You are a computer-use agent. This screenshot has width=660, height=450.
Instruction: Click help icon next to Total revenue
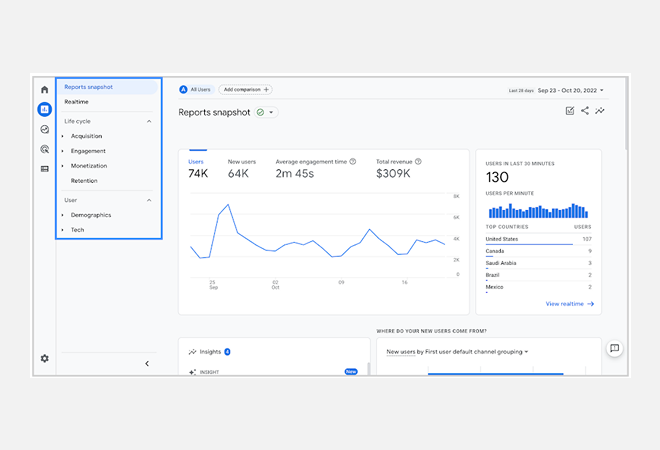418,161
